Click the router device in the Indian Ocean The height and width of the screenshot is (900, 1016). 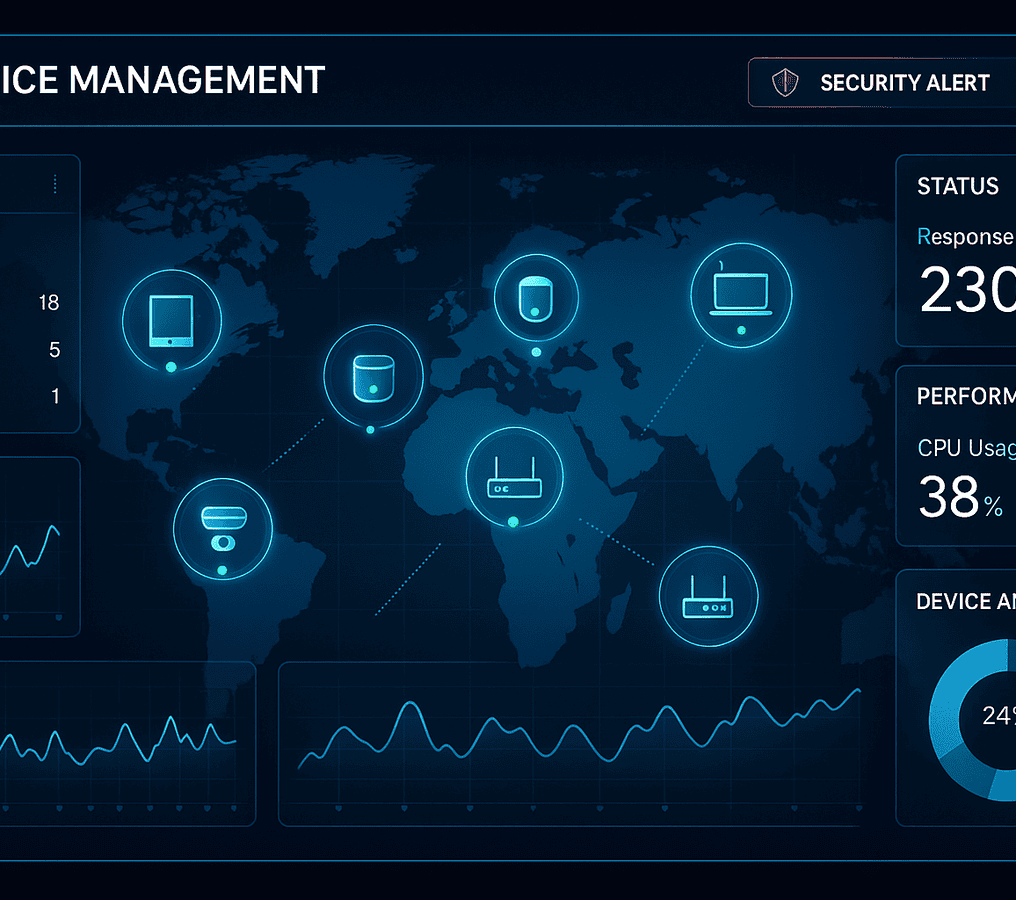point(708,596)
